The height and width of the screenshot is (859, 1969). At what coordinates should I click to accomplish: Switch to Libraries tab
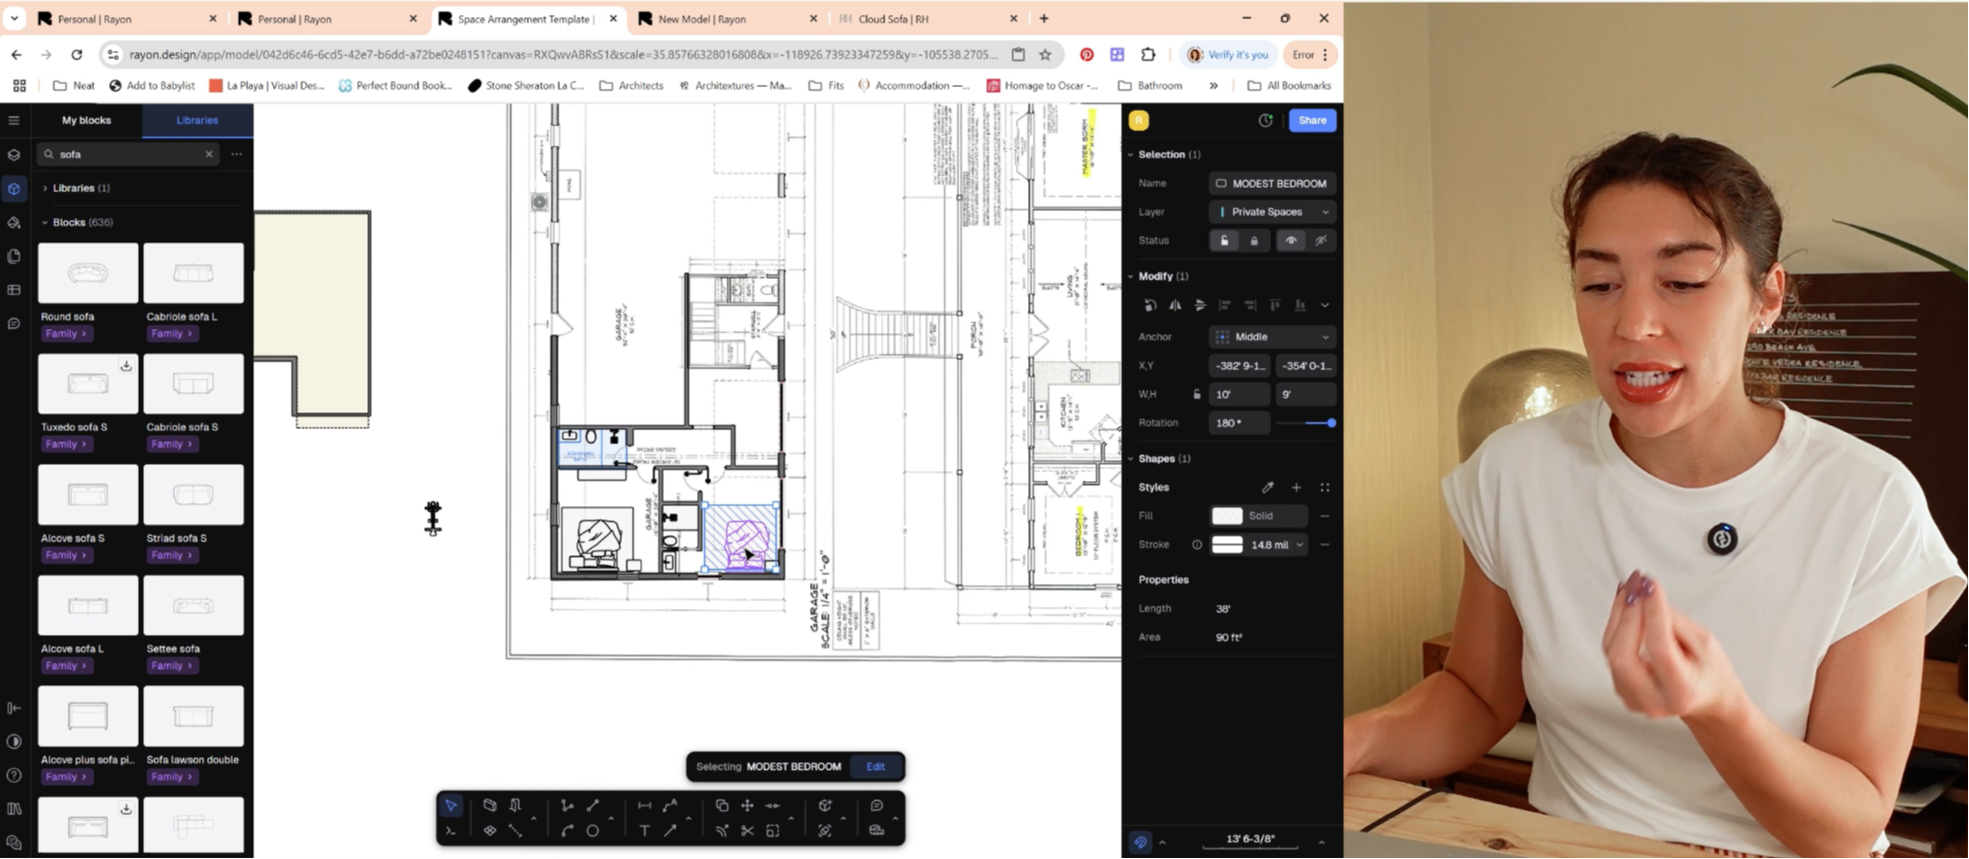pos(197,120)
